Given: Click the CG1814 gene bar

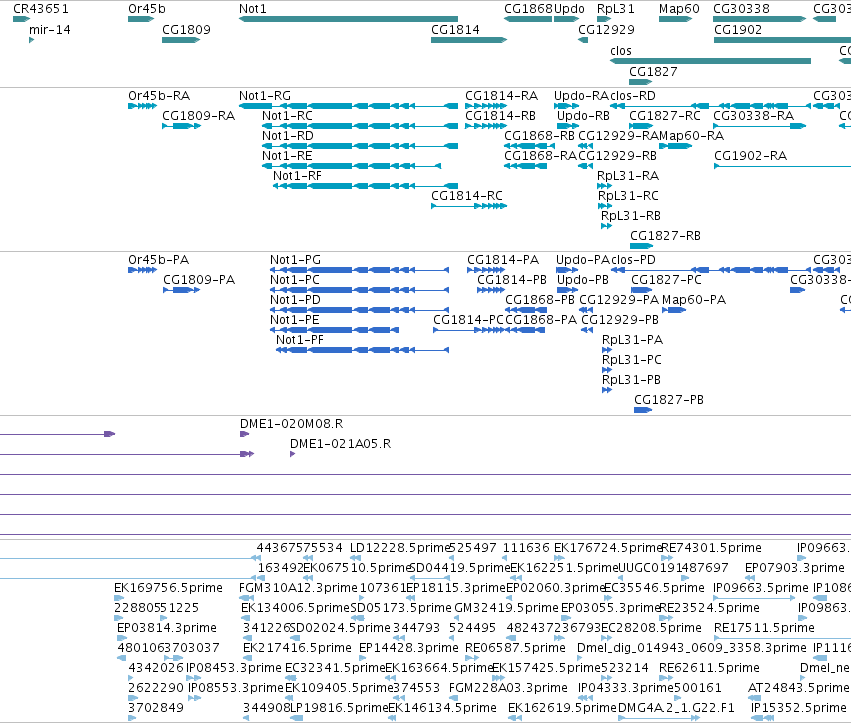Looking at the screenshot, I should [469, 40].
